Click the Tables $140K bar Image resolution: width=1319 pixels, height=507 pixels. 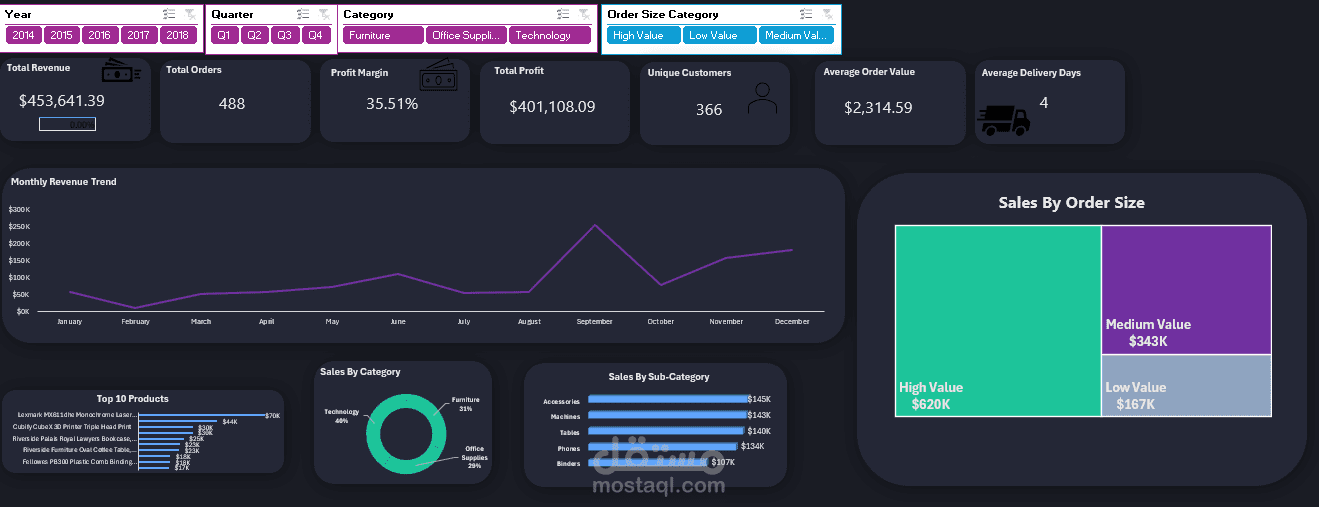coord(664,431)
